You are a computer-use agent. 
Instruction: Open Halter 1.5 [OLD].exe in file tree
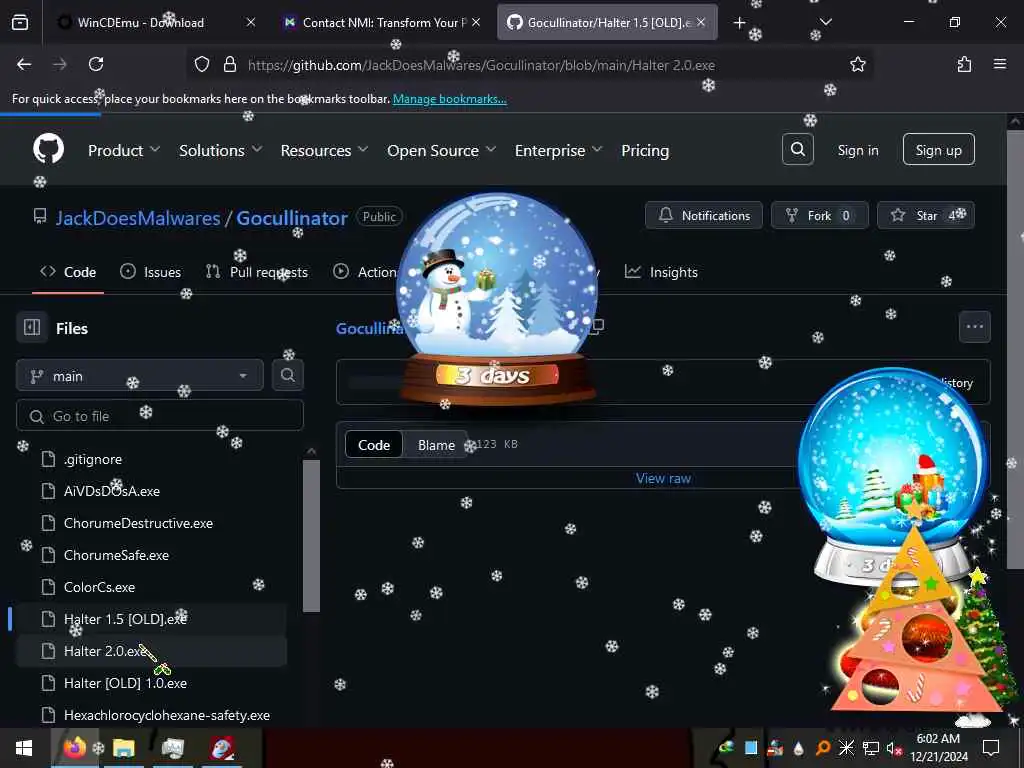tap(125, 619)
